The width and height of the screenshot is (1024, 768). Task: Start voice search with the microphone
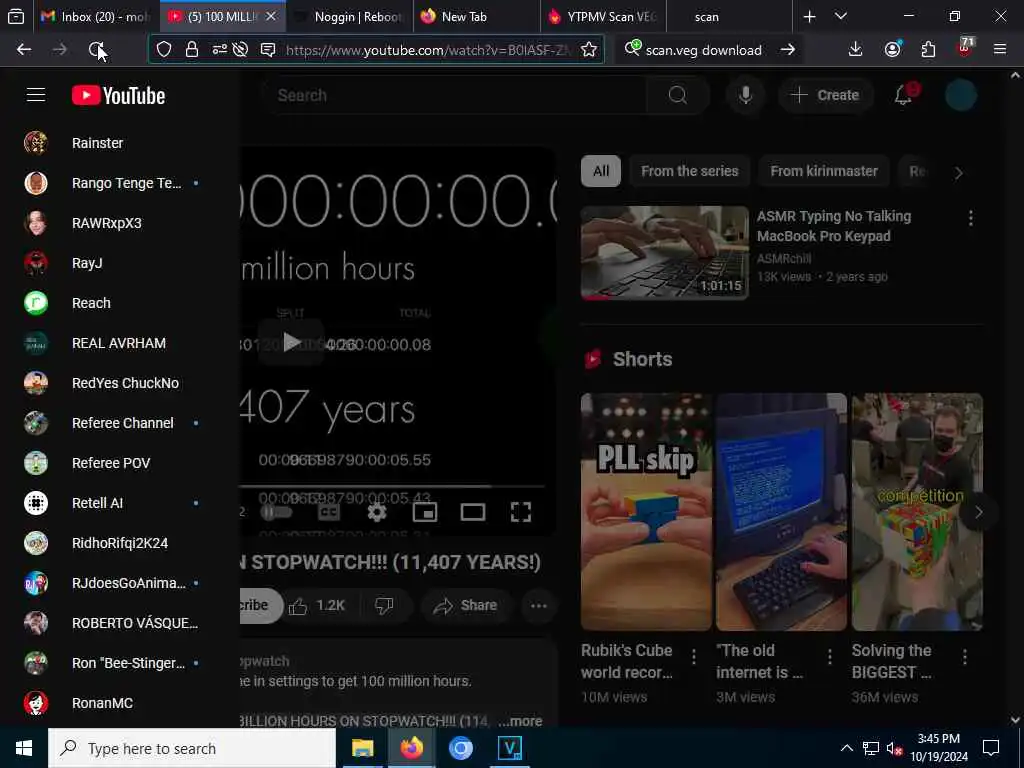(x=745, y=95)
